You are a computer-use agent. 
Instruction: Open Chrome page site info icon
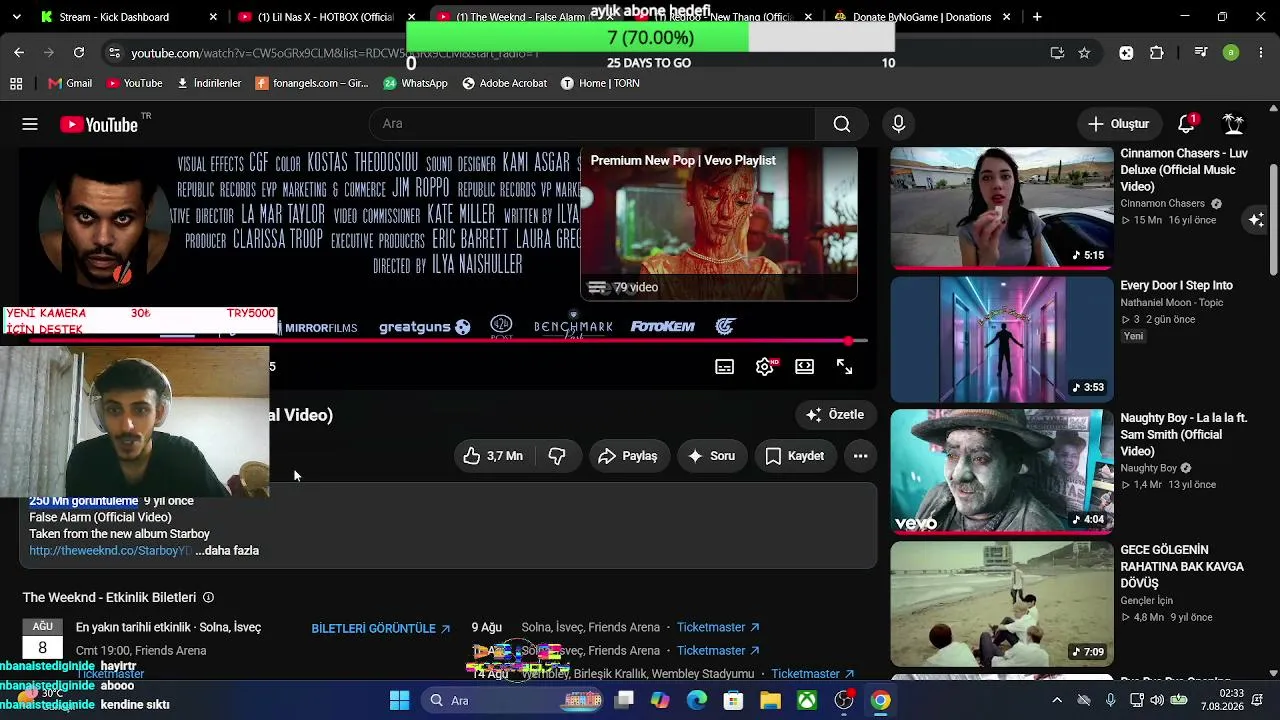(114, 53)
